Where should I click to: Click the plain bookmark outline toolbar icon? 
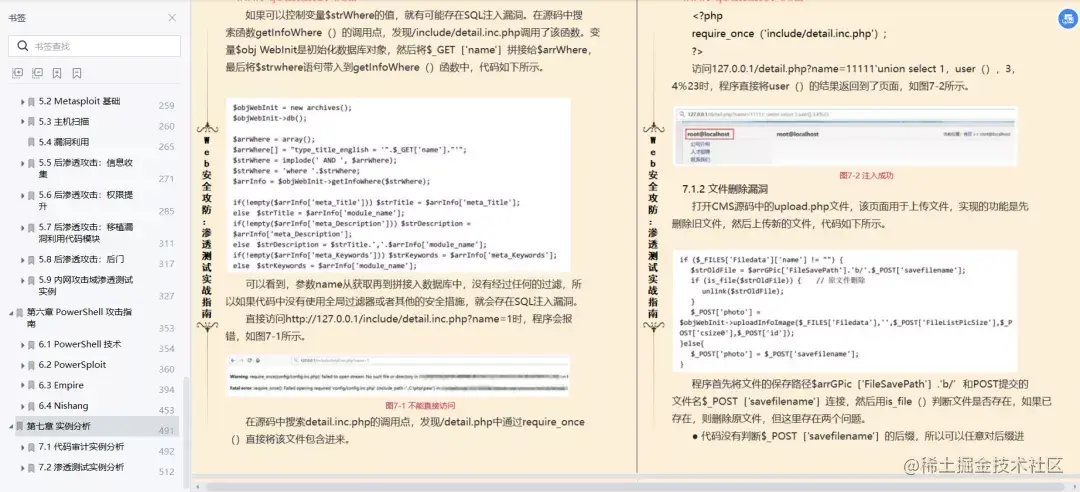[76, 73]
